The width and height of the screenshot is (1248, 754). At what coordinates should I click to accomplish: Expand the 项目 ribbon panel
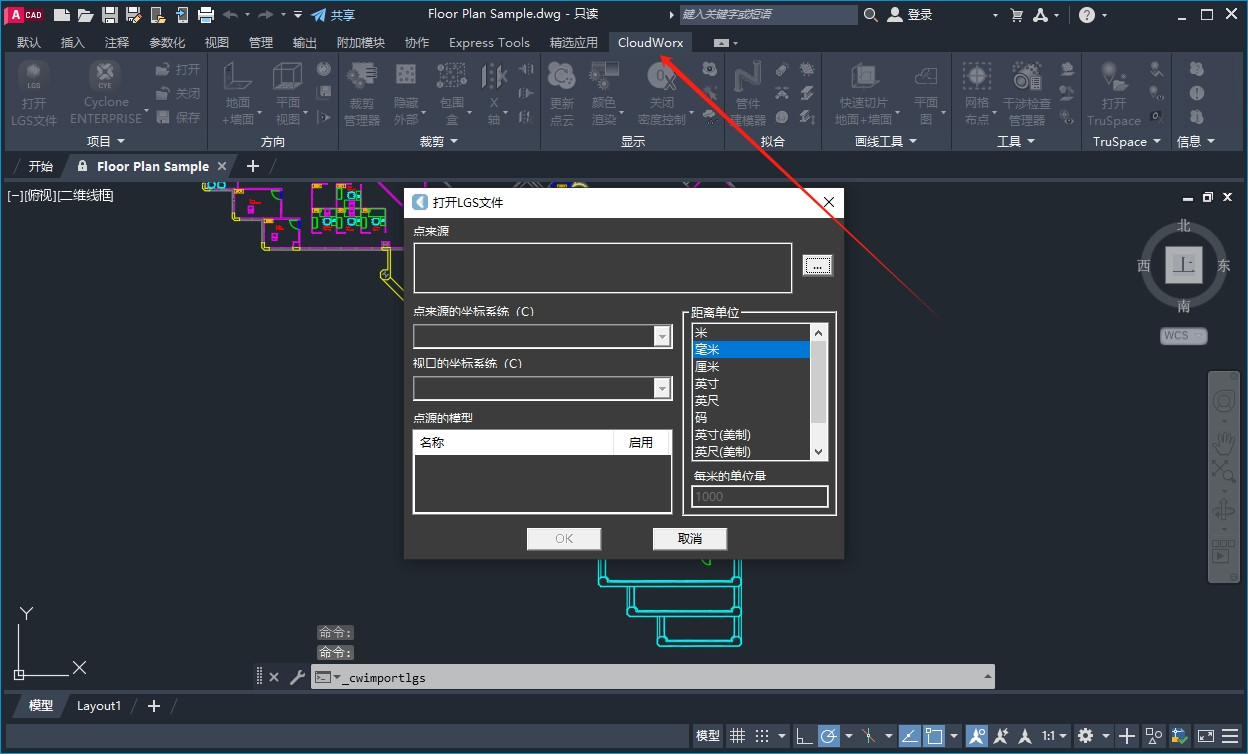106,141
